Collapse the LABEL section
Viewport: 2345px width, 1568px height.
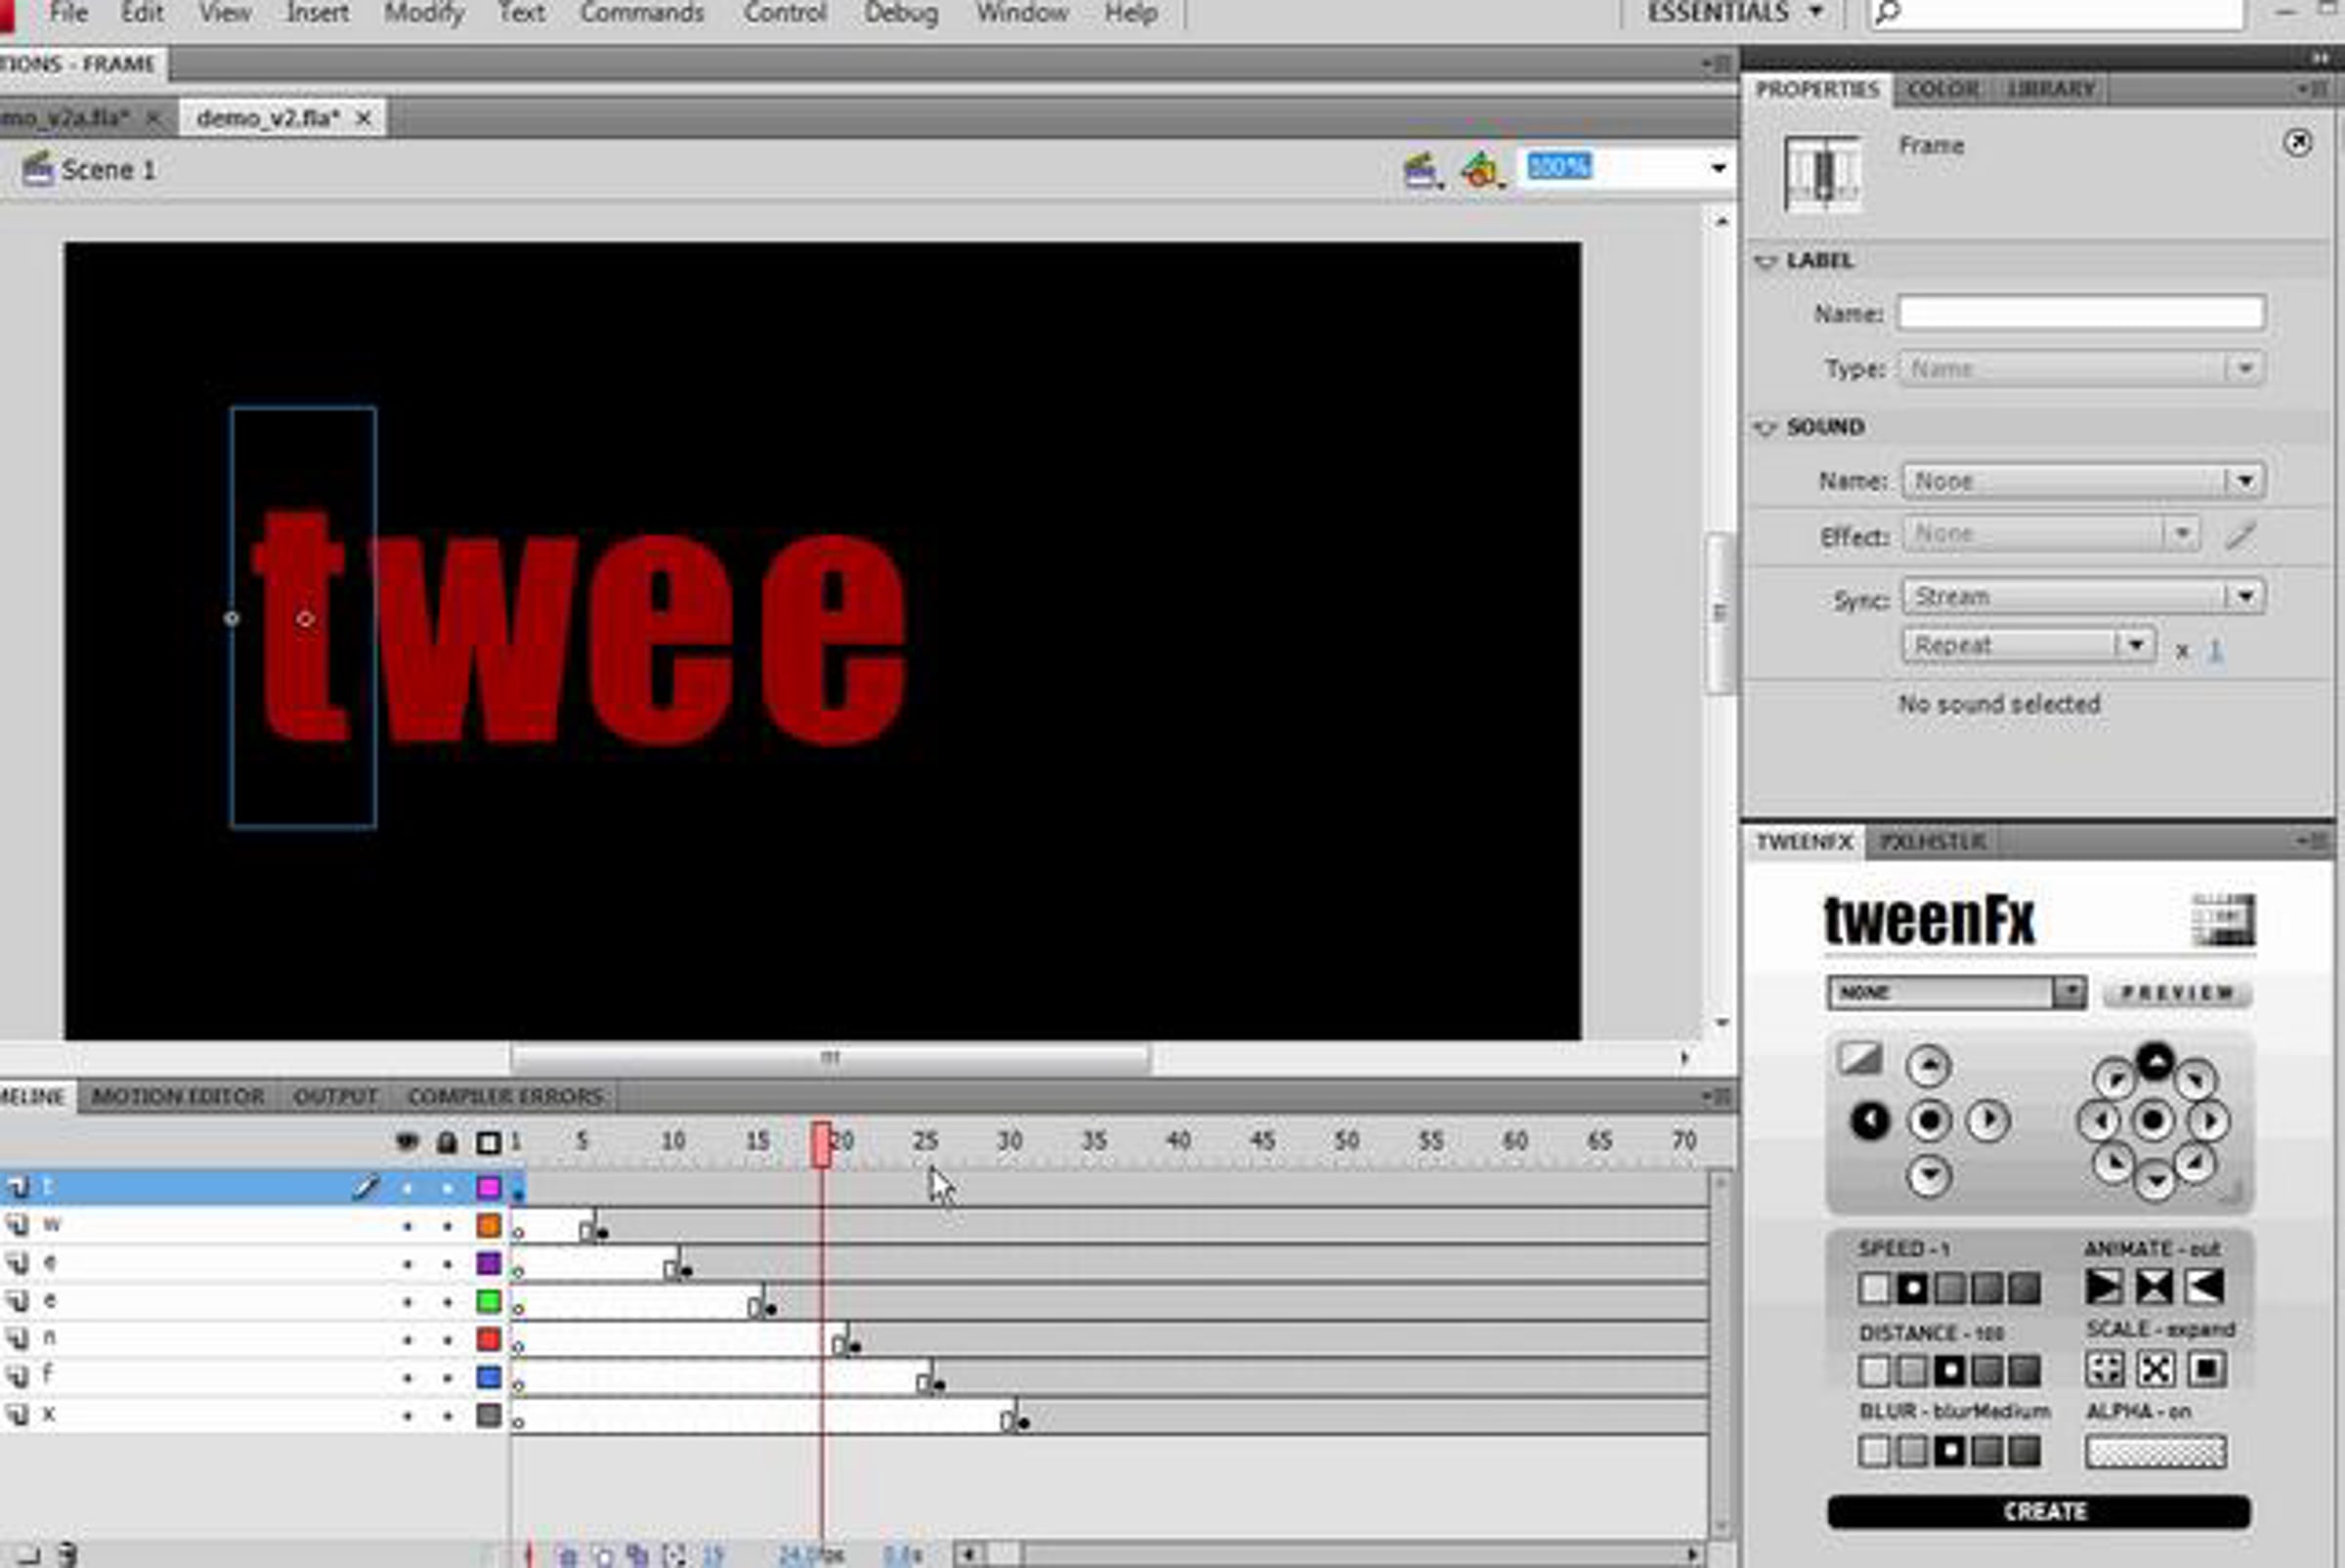(1765, 261)
